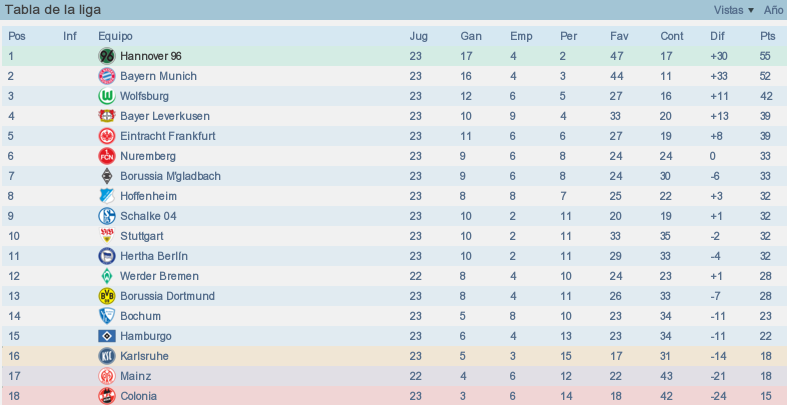The image size is (787, 405).
Task: Click the Nuremberg red crest icon
Action: (106, 156)
